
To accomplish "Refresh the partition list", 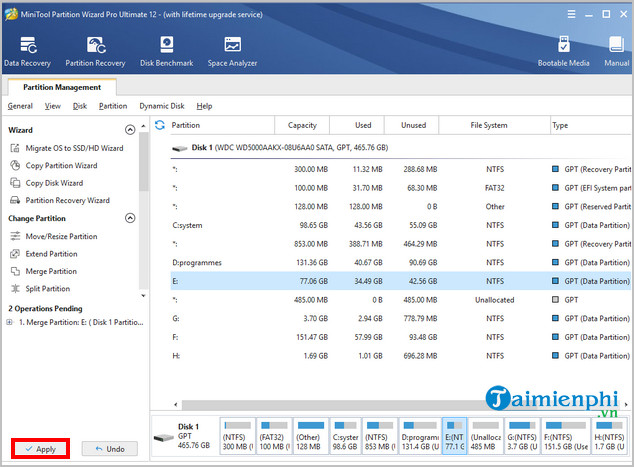I will 160,125.
